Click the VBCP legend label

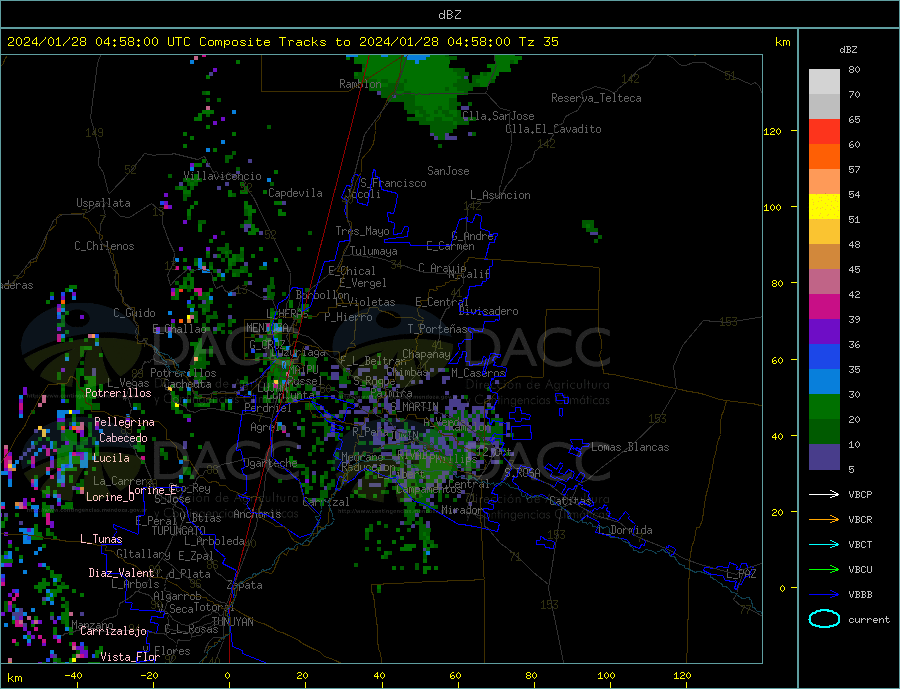click(x=860, y=494)
